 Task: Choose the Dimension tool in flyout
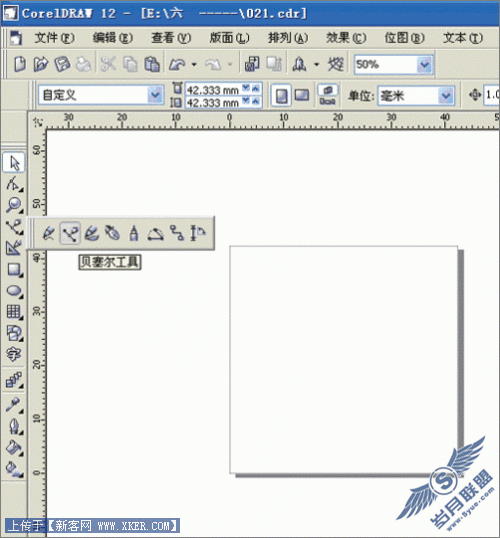pos(198,233)
